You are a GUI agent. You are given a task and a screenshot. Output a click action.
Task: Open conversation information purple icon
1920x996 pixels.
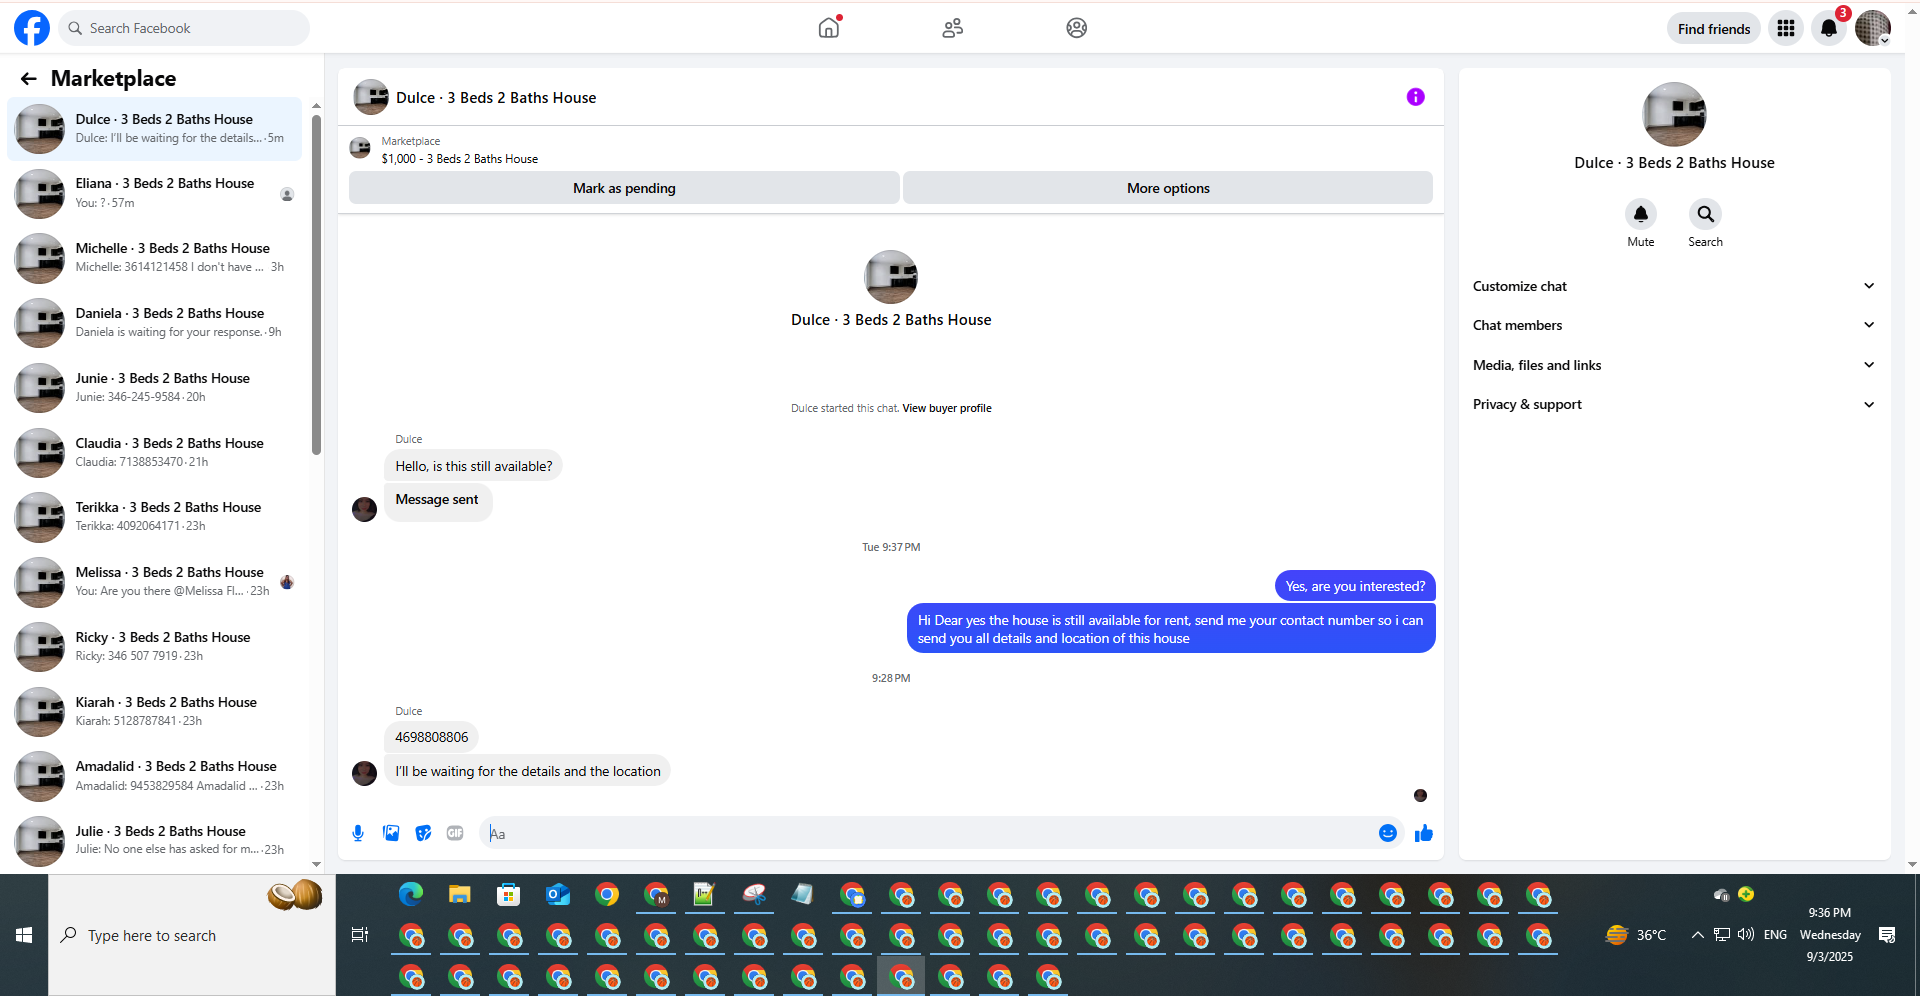coord(1416,97)
